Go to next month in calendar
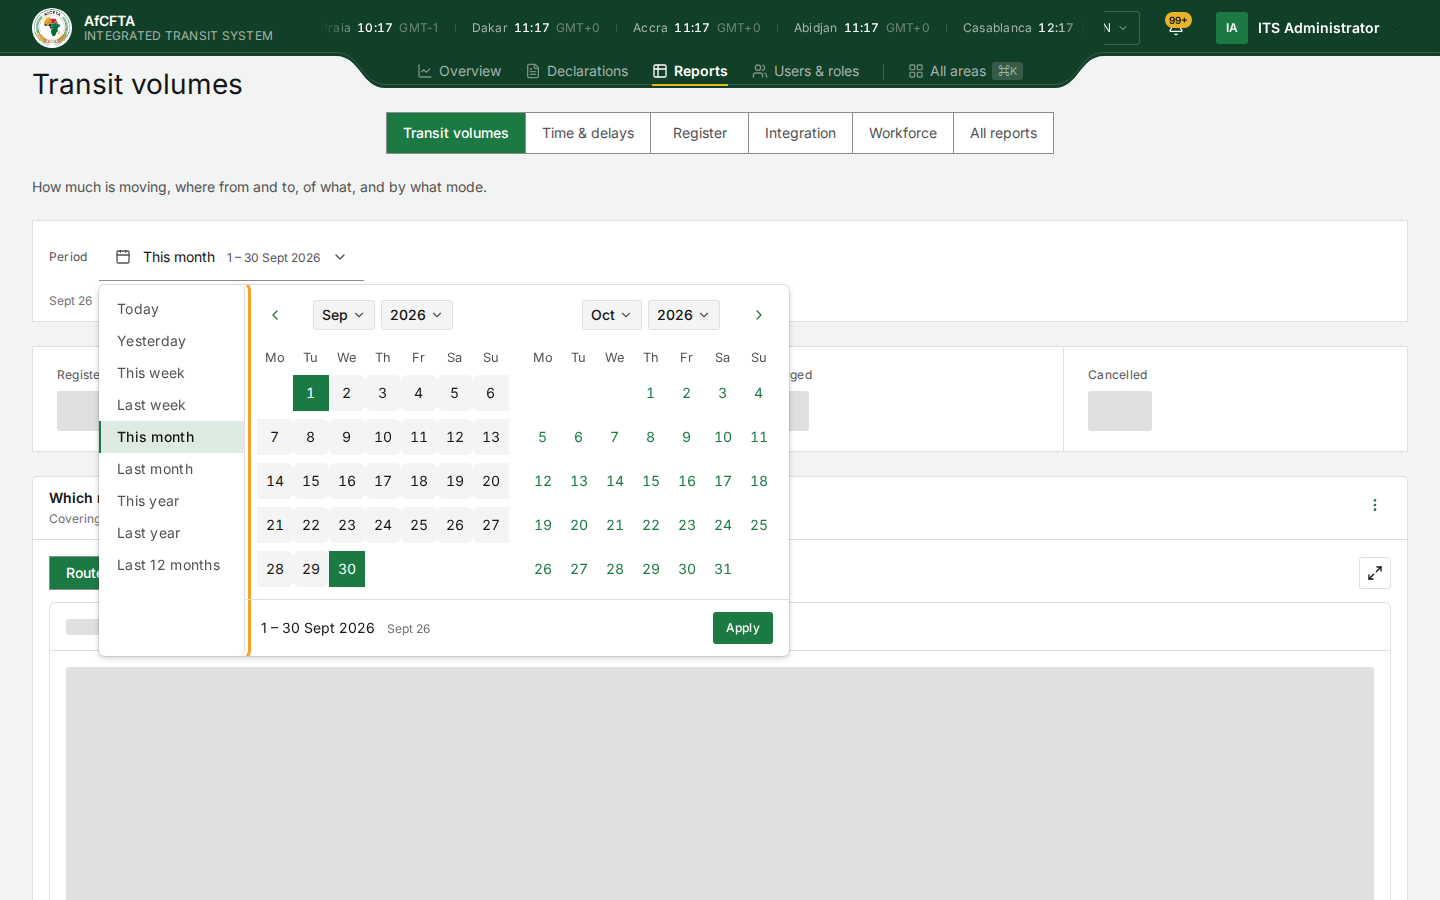 (x=759, y=315)
